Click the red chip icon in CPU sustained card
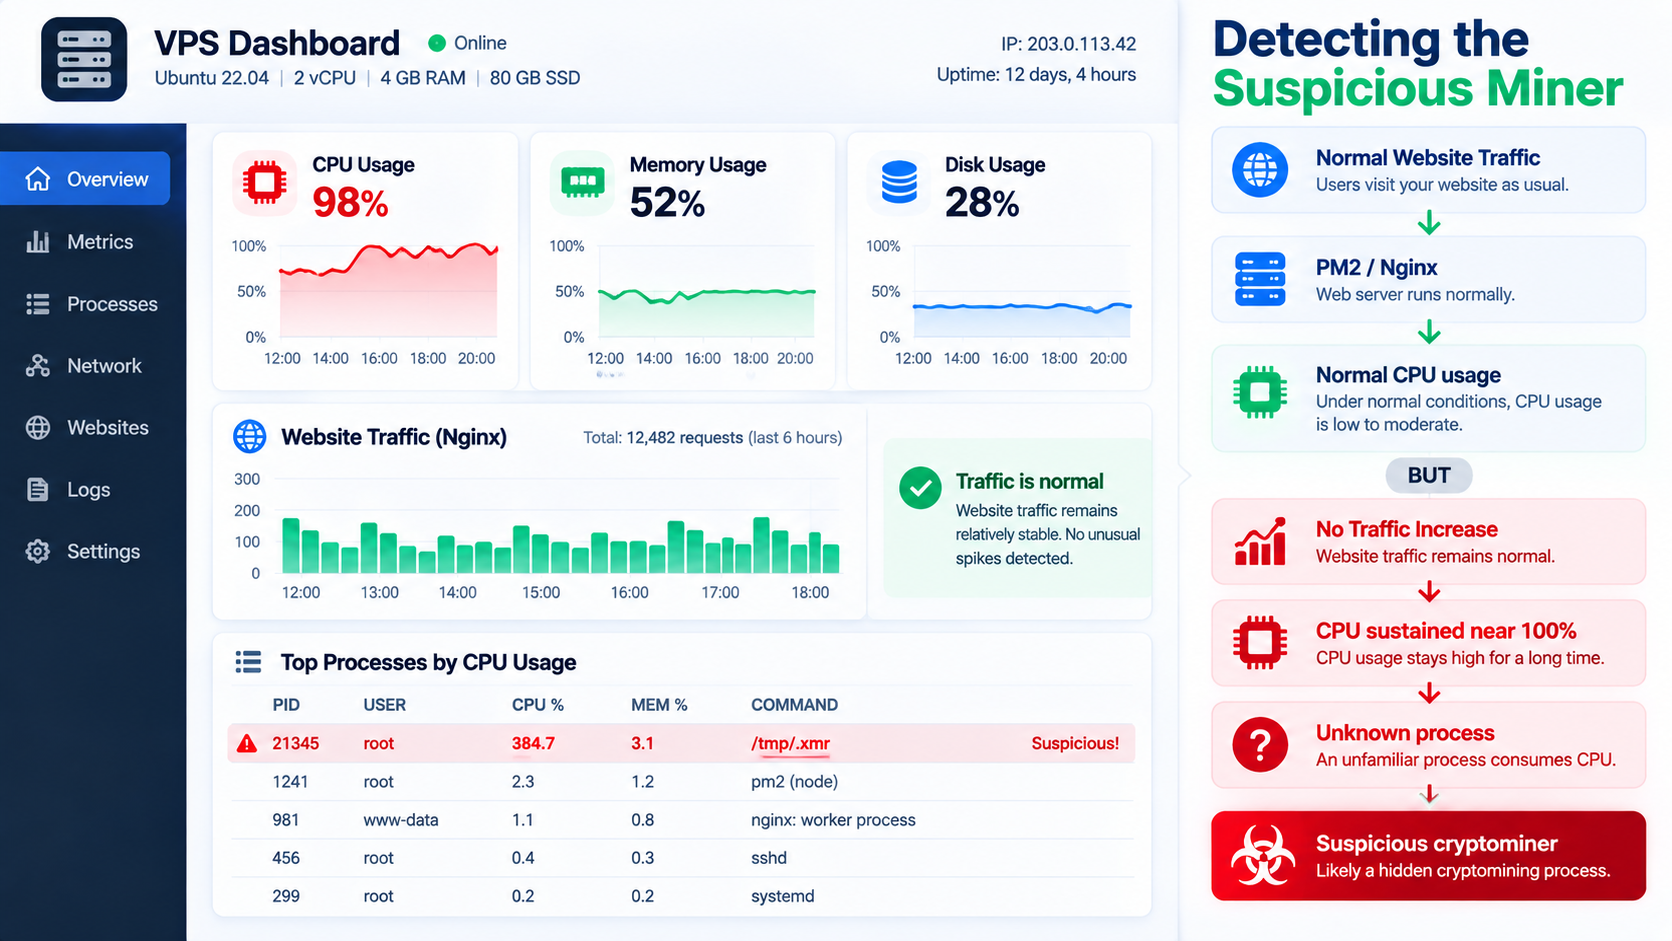This screenshot has width=1672, height=941. pyautogui.click(x=1260, y=642)
